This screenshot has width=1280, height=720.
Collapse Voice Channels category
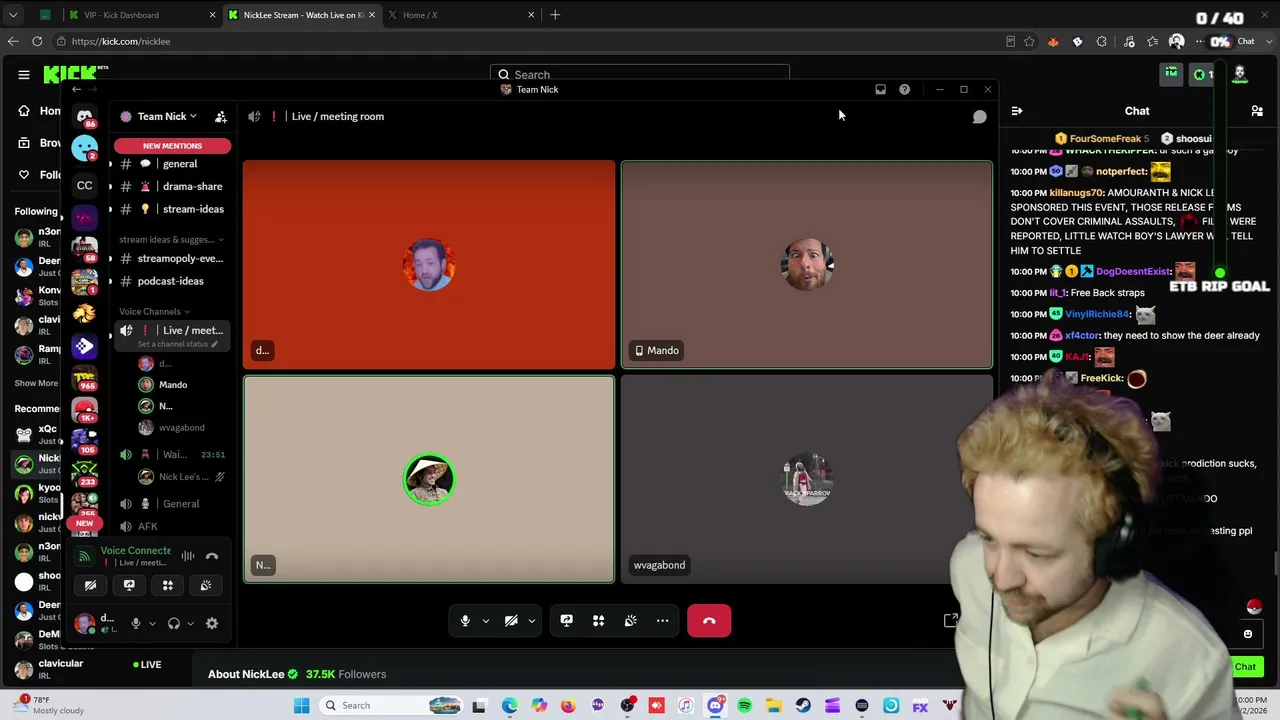[155, 312]
